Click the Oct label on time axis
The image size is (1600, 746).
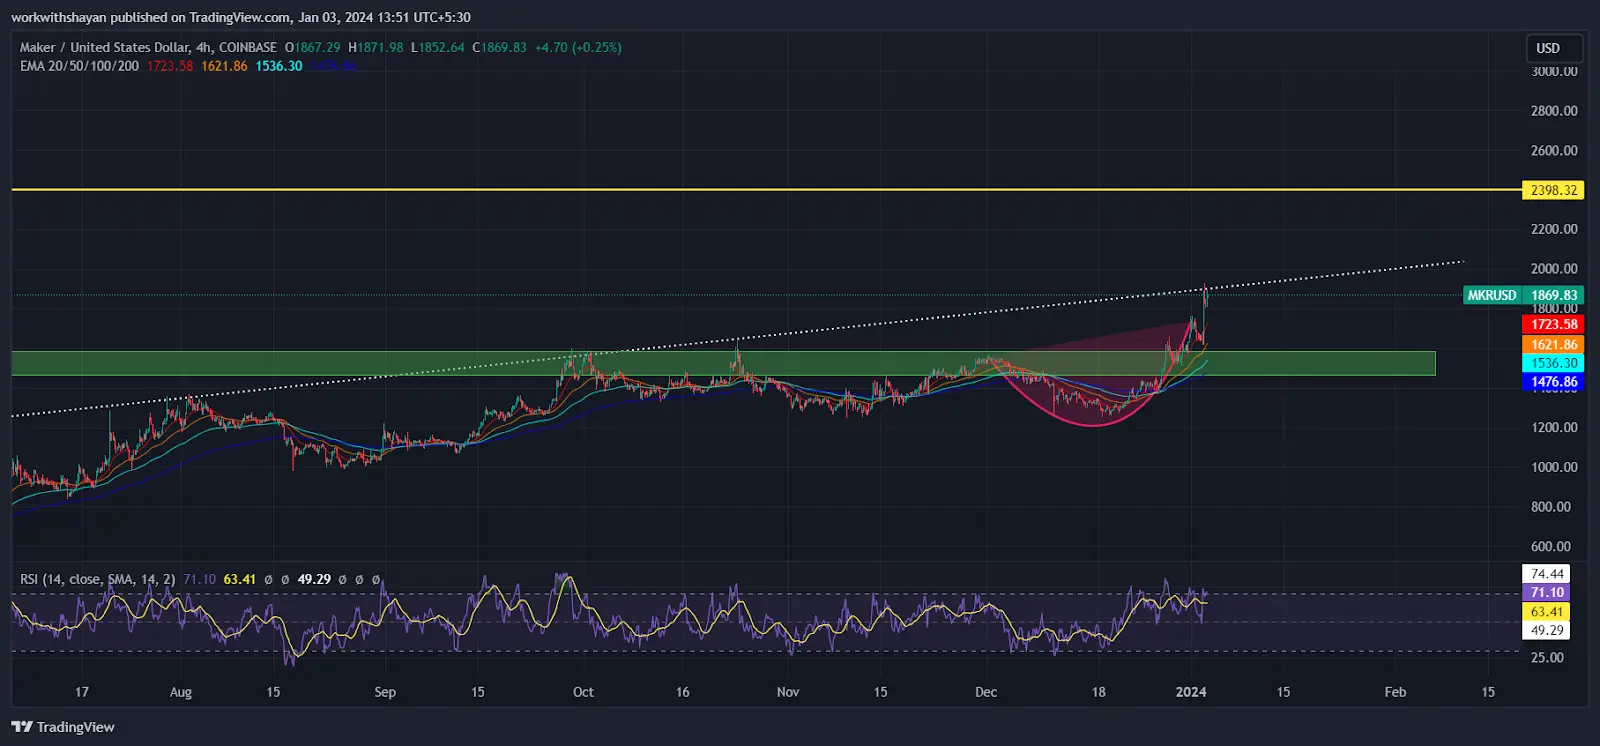click(583, 692)
